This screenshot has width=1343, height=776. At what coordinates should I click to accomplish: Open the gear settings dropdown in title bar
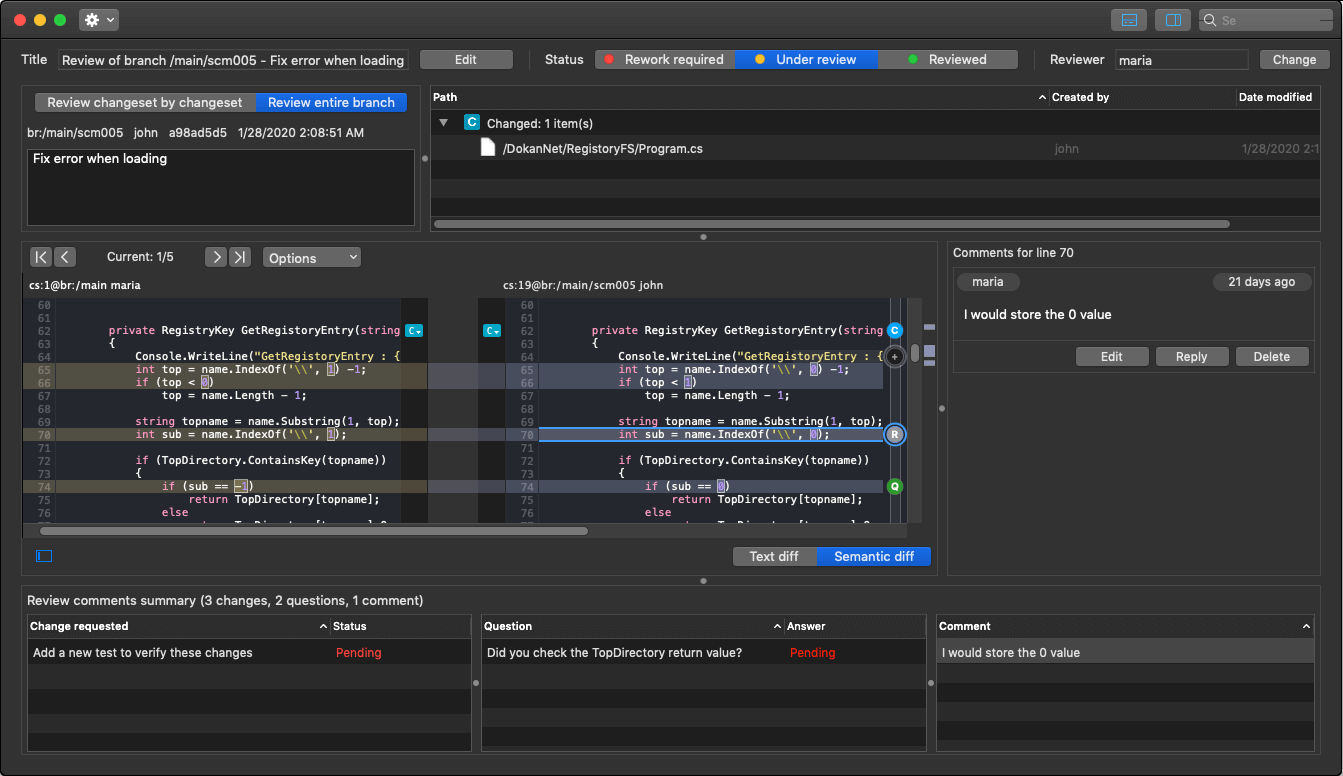(x=99, y=20)
